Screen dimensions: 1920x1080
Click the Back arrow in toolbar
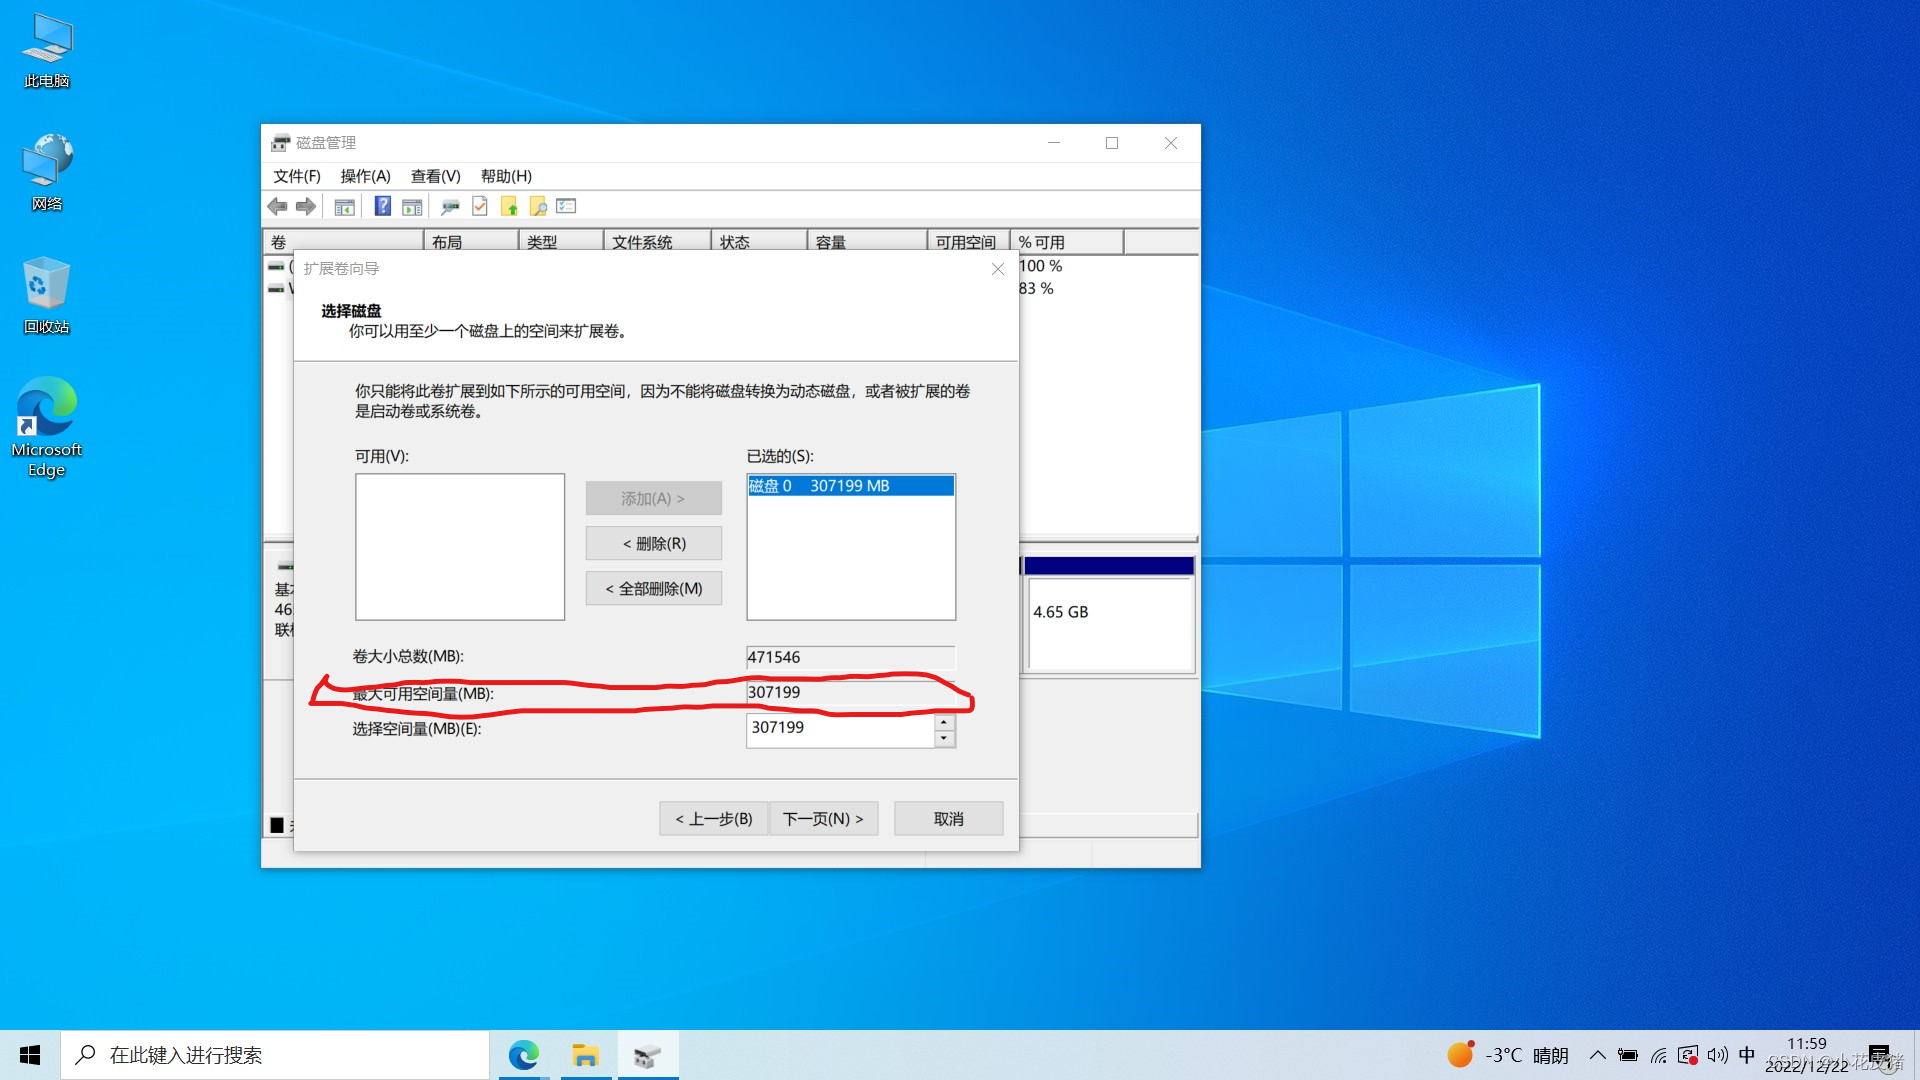point(278,206)
